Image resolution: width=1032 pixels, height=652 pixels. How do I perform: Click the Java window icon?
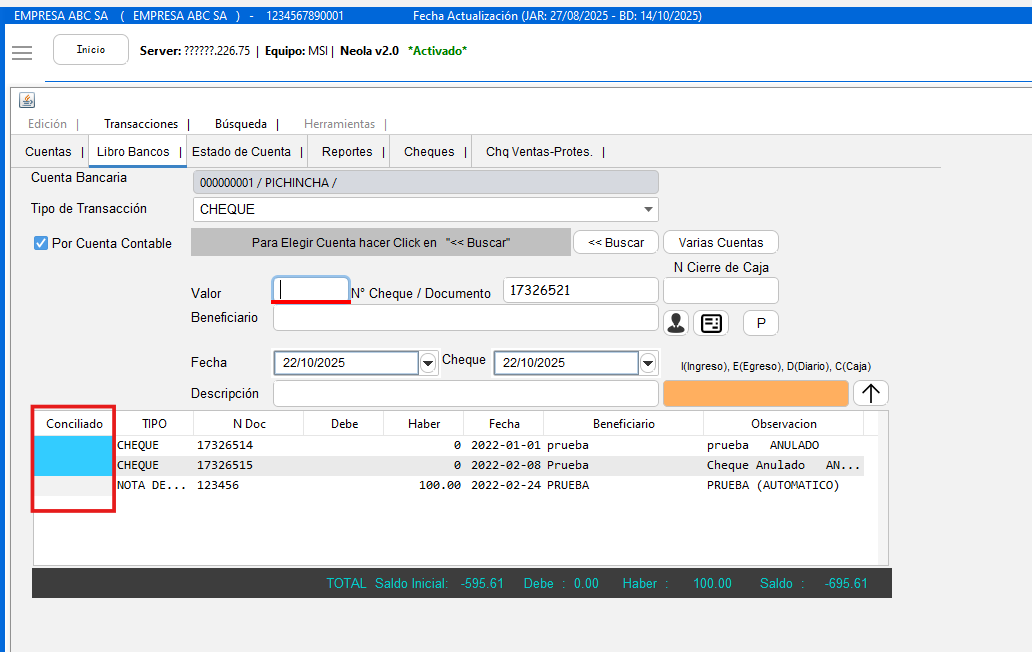coord(27,100)
